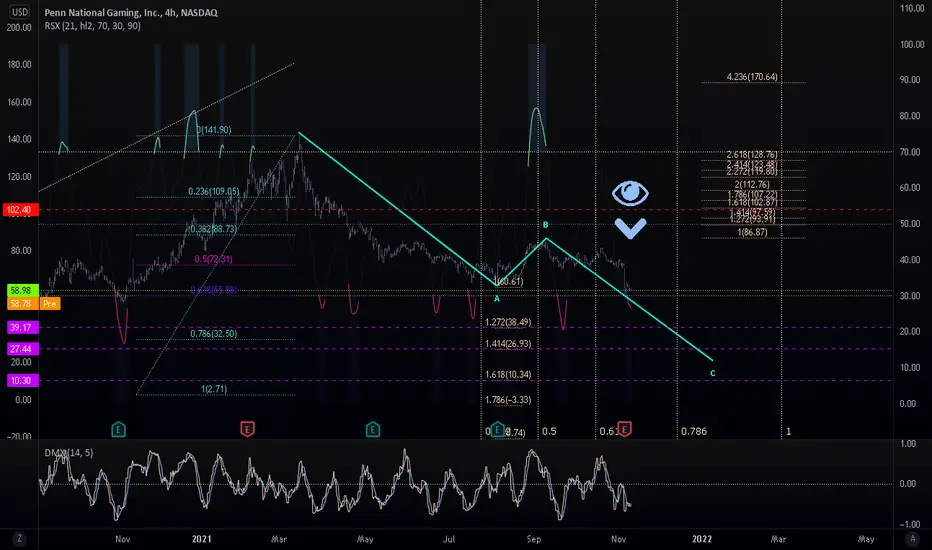The image size is (932, 550).
Task: Open green earnings marker above May 2021
Action: (373, 429)
